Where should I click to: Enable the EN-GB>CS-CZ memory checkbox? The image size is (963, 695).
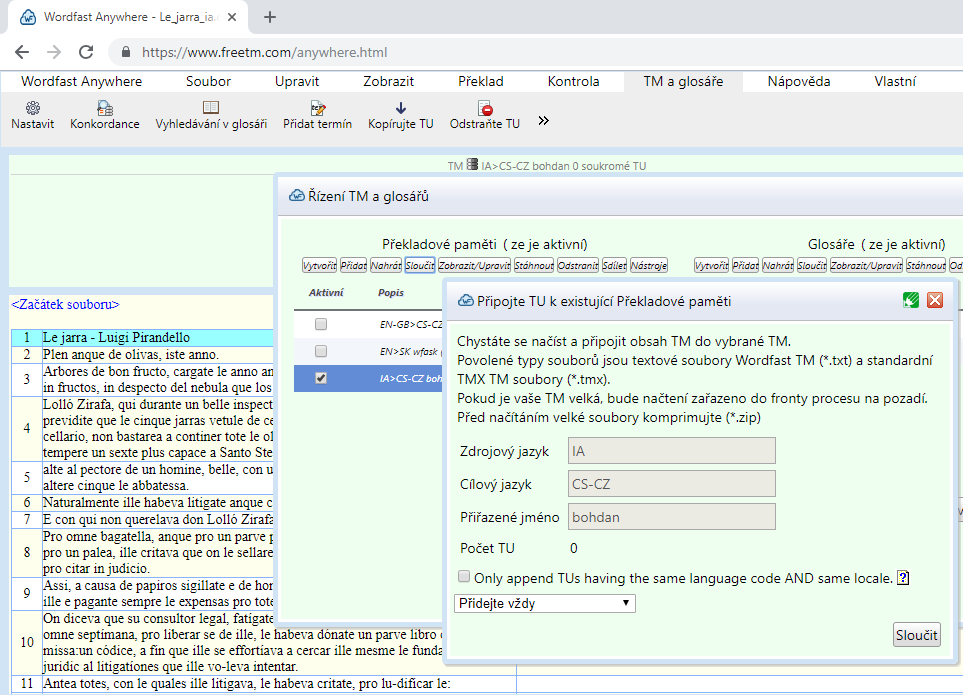coord(321,324)
